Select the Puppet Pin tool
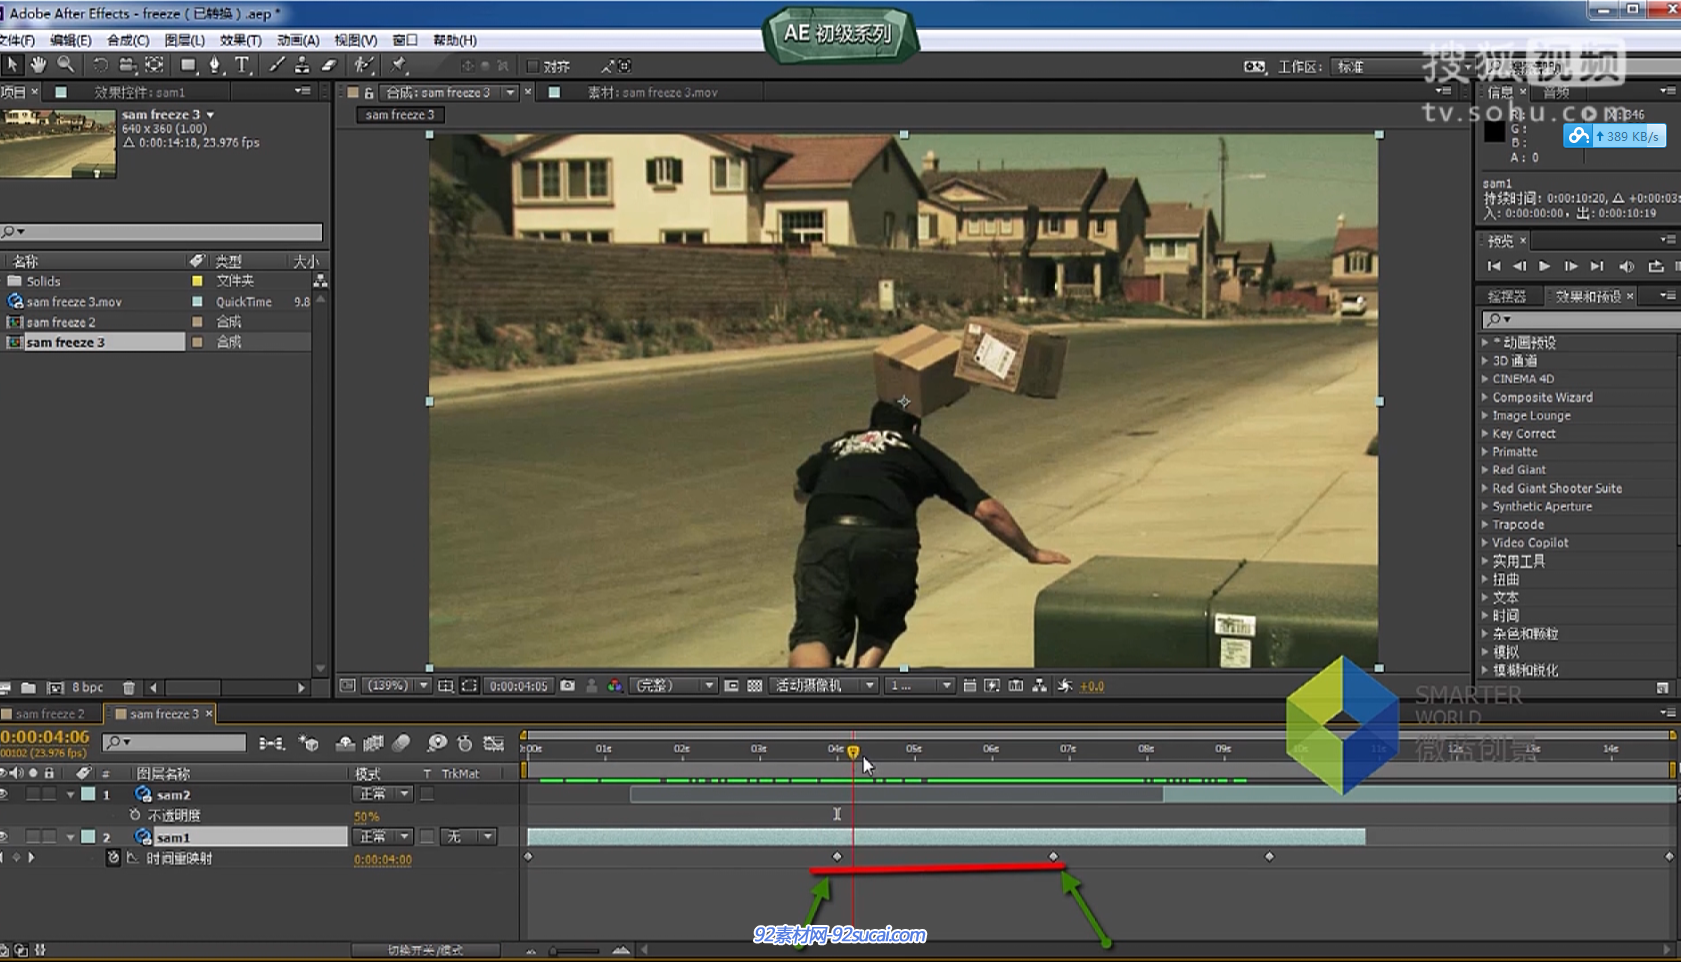The width and height of the screenshot is (1681, 962). (x=399, y=65)
